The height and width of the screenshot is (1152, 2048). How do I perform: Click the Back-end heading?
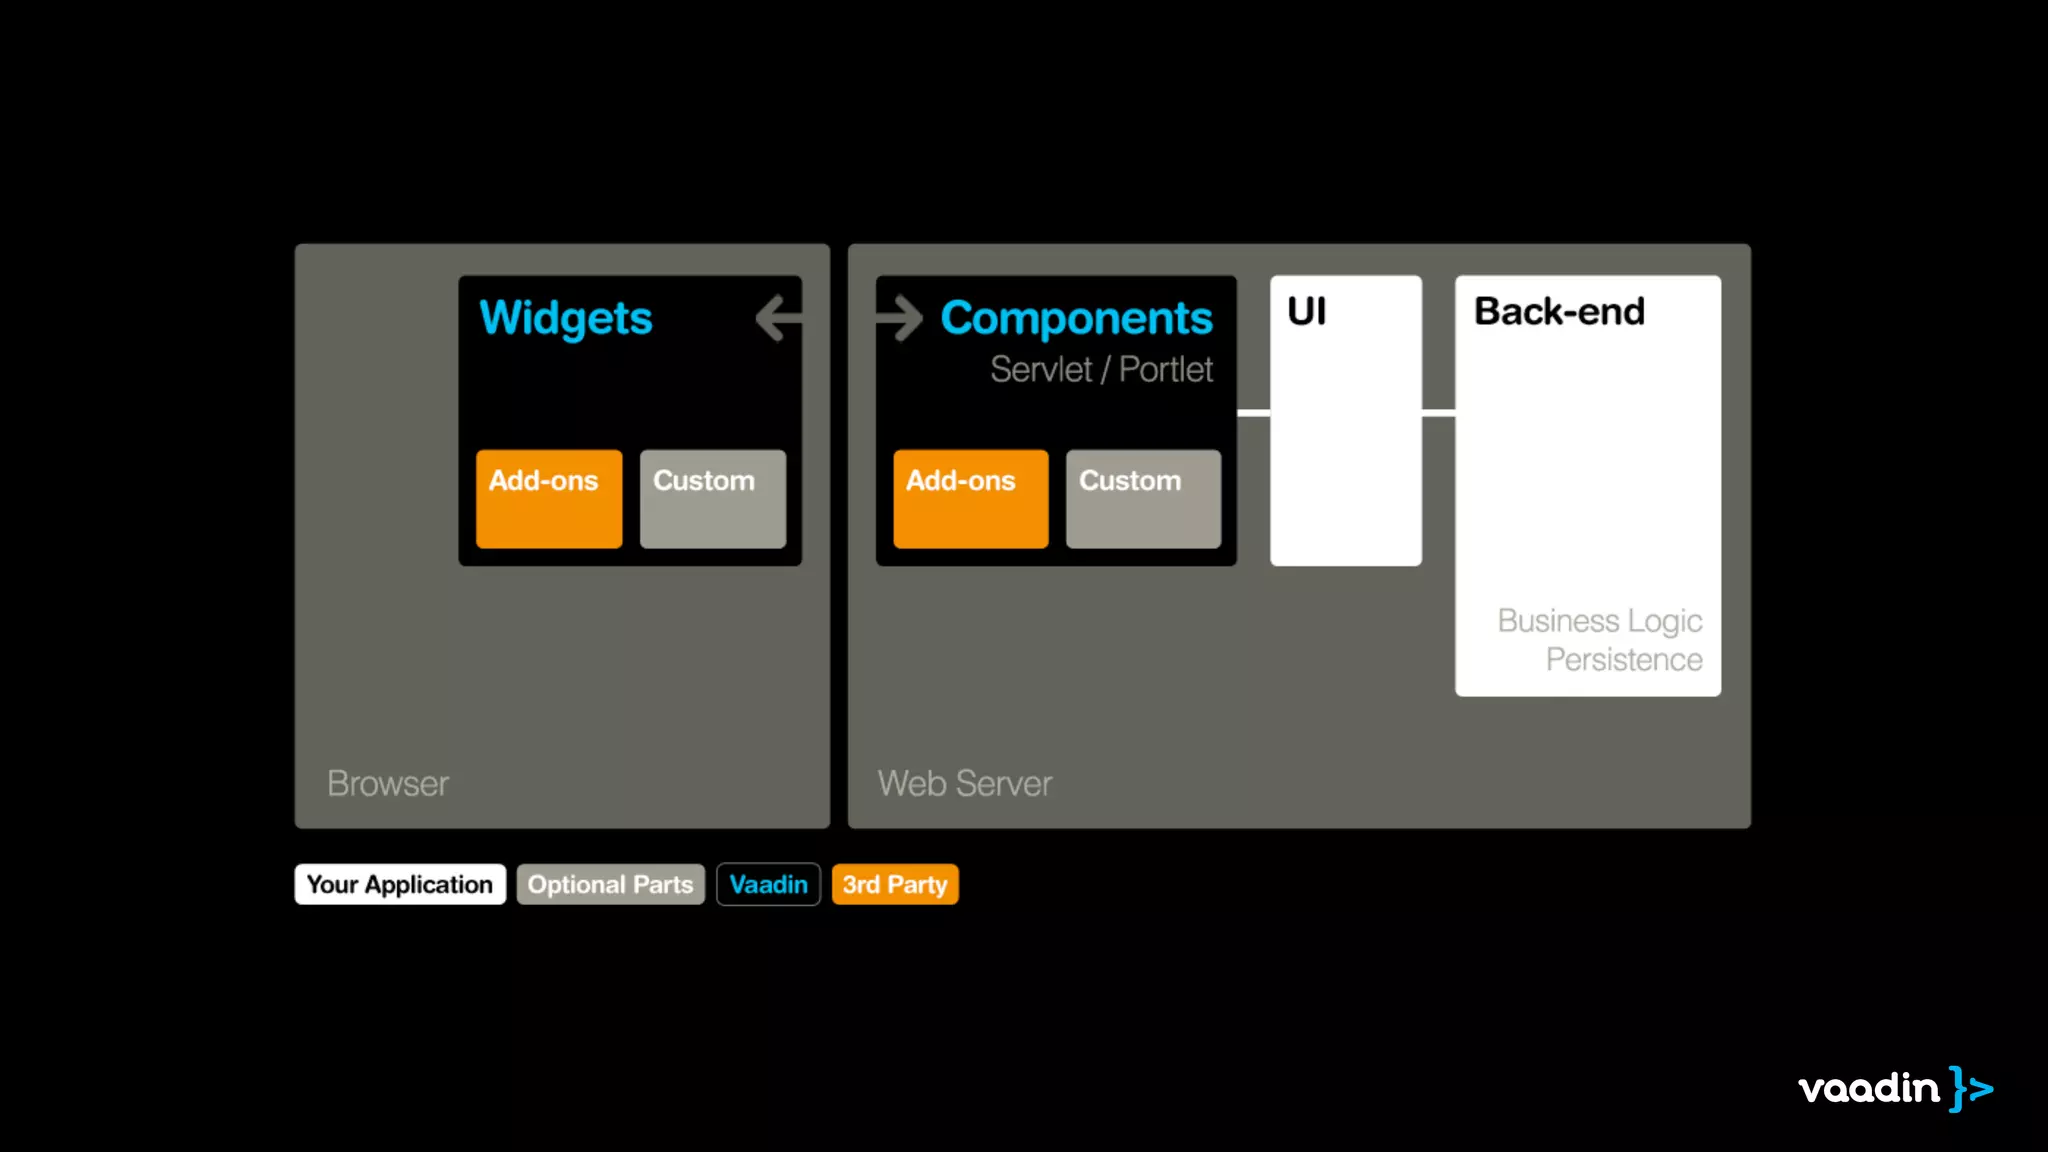[x=1559, y=312]
